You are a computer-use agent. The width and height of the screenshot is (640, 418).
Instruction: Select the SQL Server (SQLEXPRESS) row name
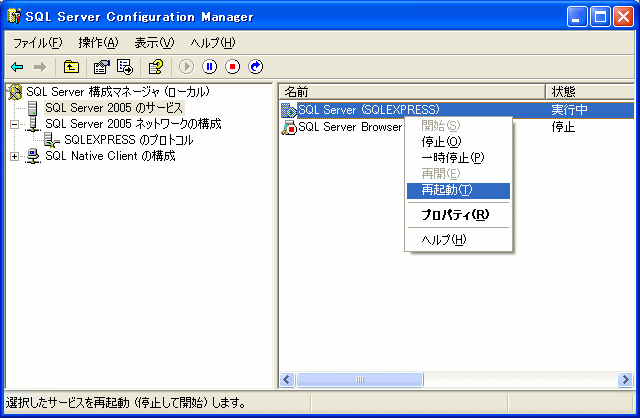(x=369, y=110)
